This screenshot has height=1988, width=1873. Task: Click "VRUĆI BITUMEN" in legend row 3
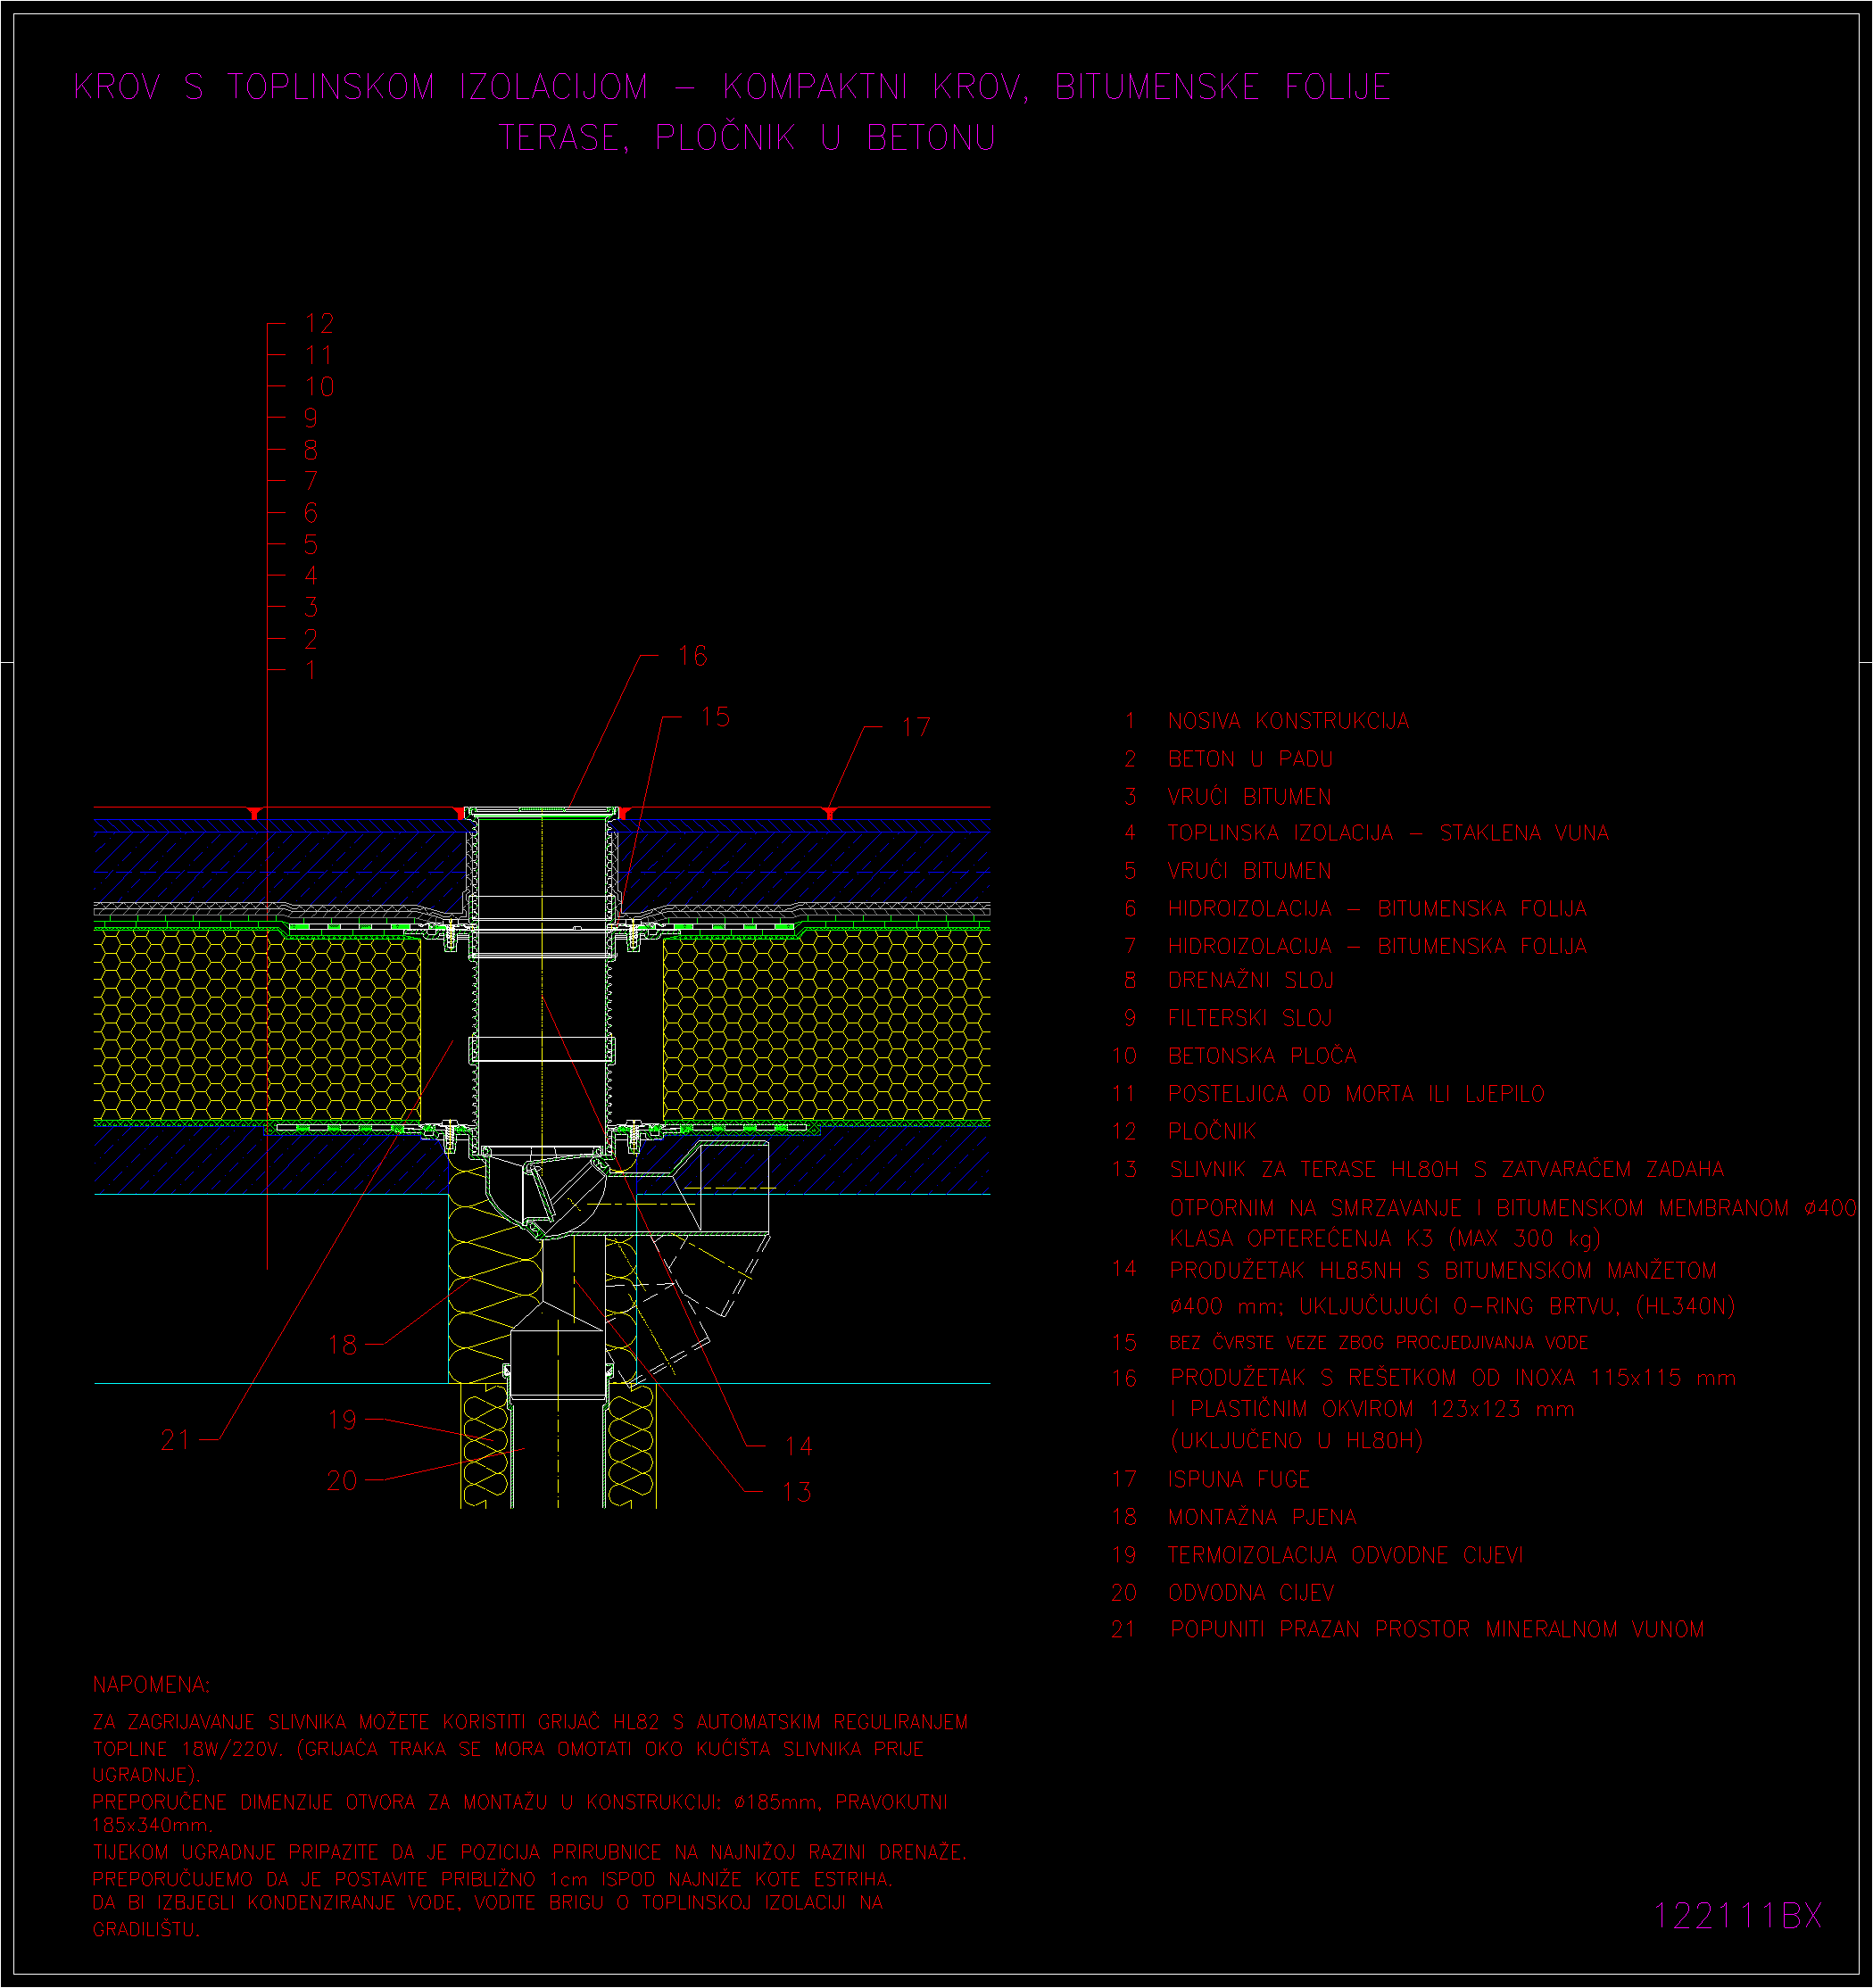1249,796
